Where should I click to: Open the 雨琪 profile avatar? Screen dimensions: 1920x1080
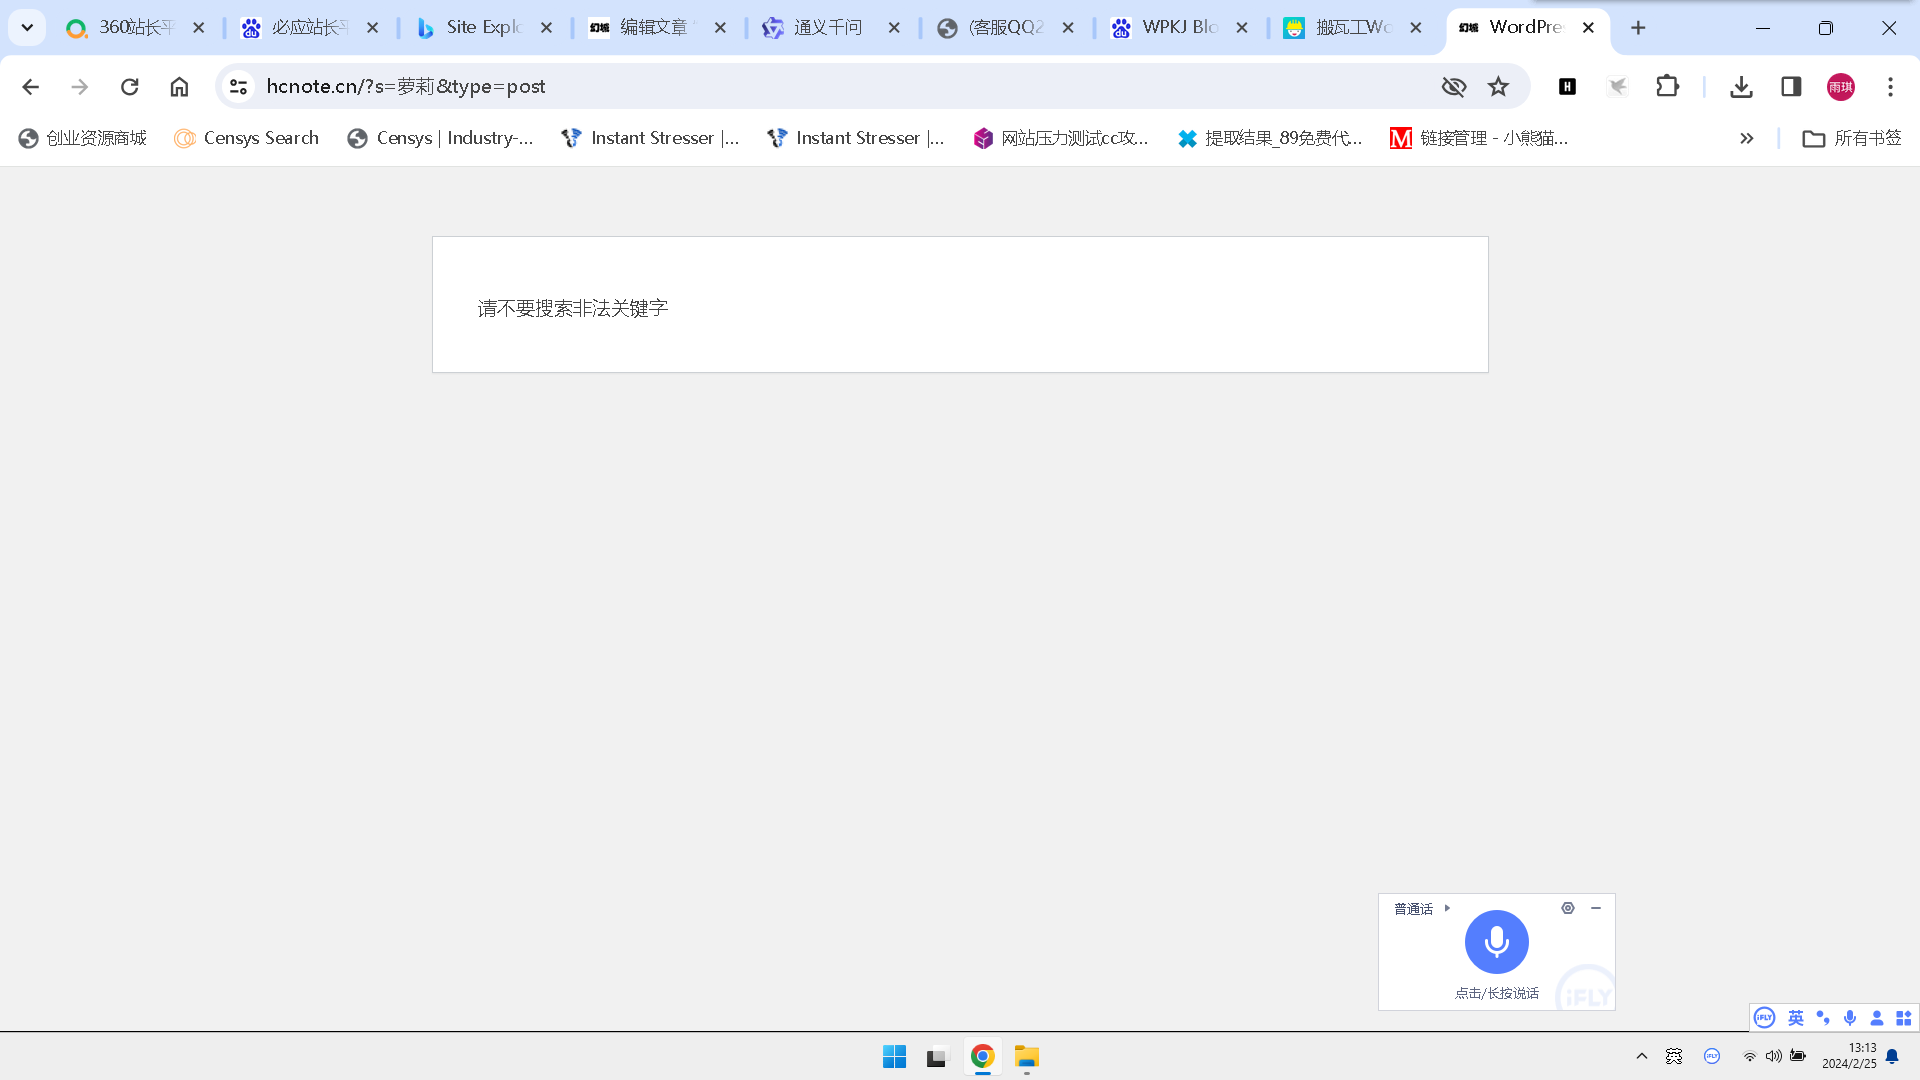coord(1841,87)
